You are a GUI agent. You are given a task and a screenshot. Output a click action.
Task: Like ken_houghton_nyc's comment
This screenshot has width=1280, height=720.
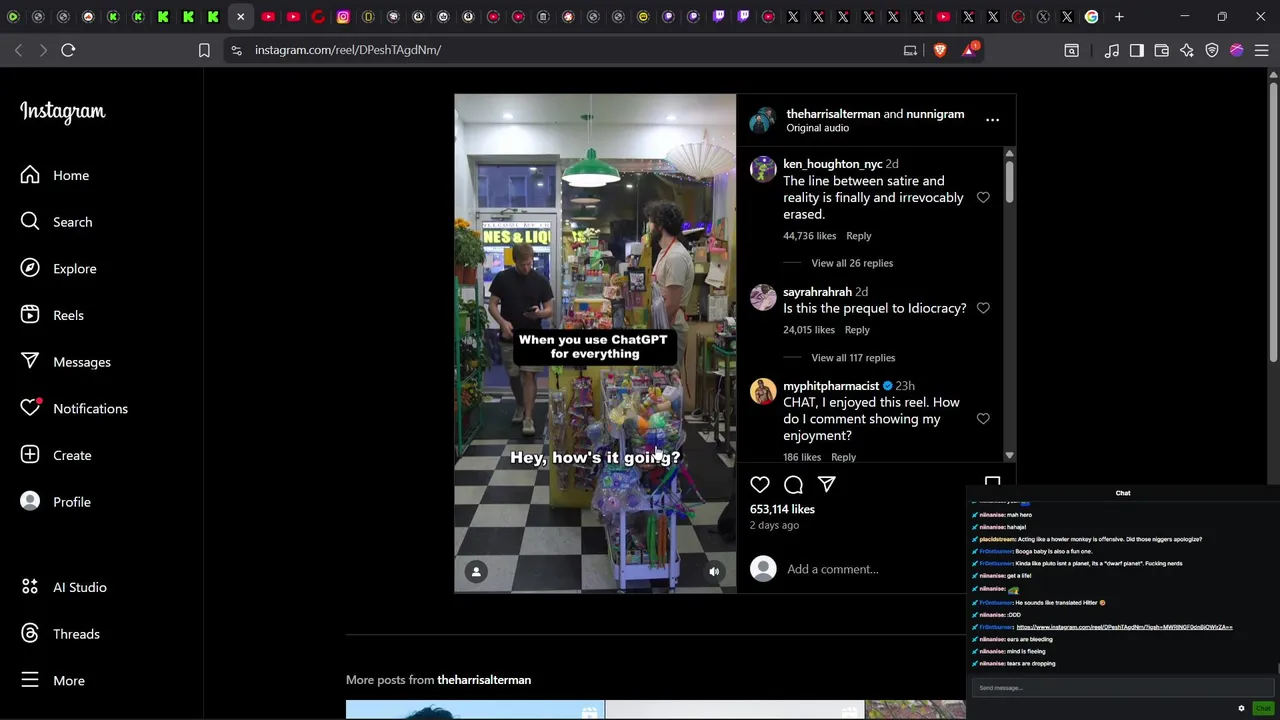(983, 198)
